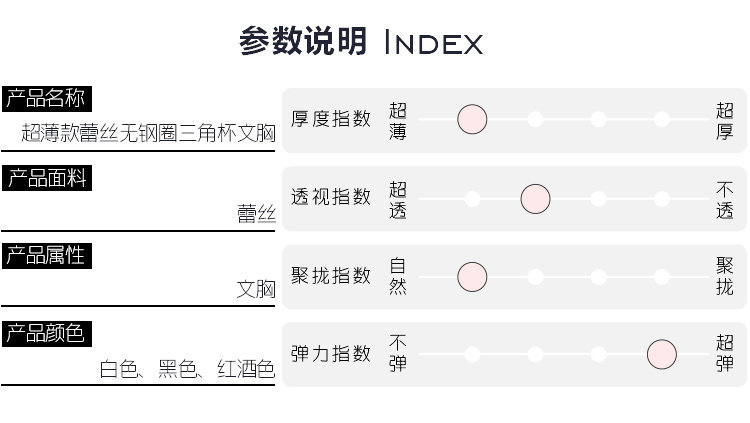
Task: Set 弹力指数 to the leftmost white dot
Action: pyautogui.click(x=472, y=355)
